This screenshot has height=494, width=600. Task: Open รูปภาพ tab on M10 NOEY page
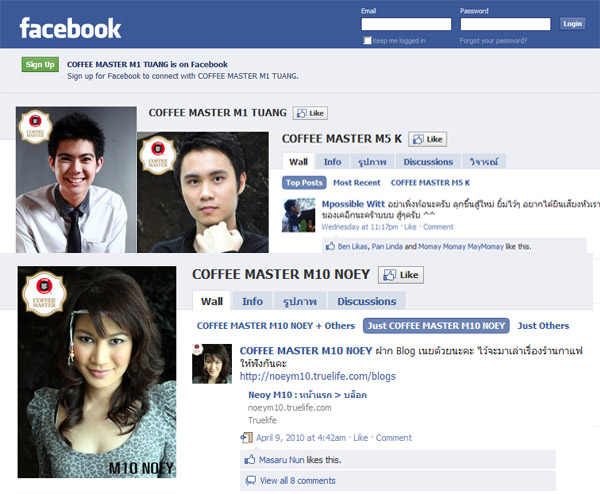coord(300,302)
